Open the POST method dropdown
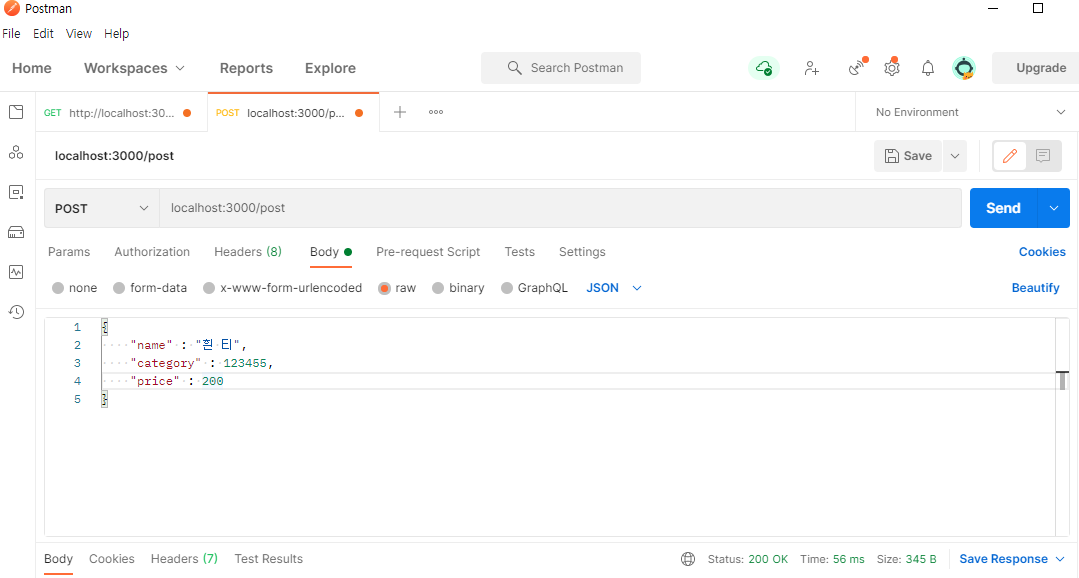 point(102,208)
